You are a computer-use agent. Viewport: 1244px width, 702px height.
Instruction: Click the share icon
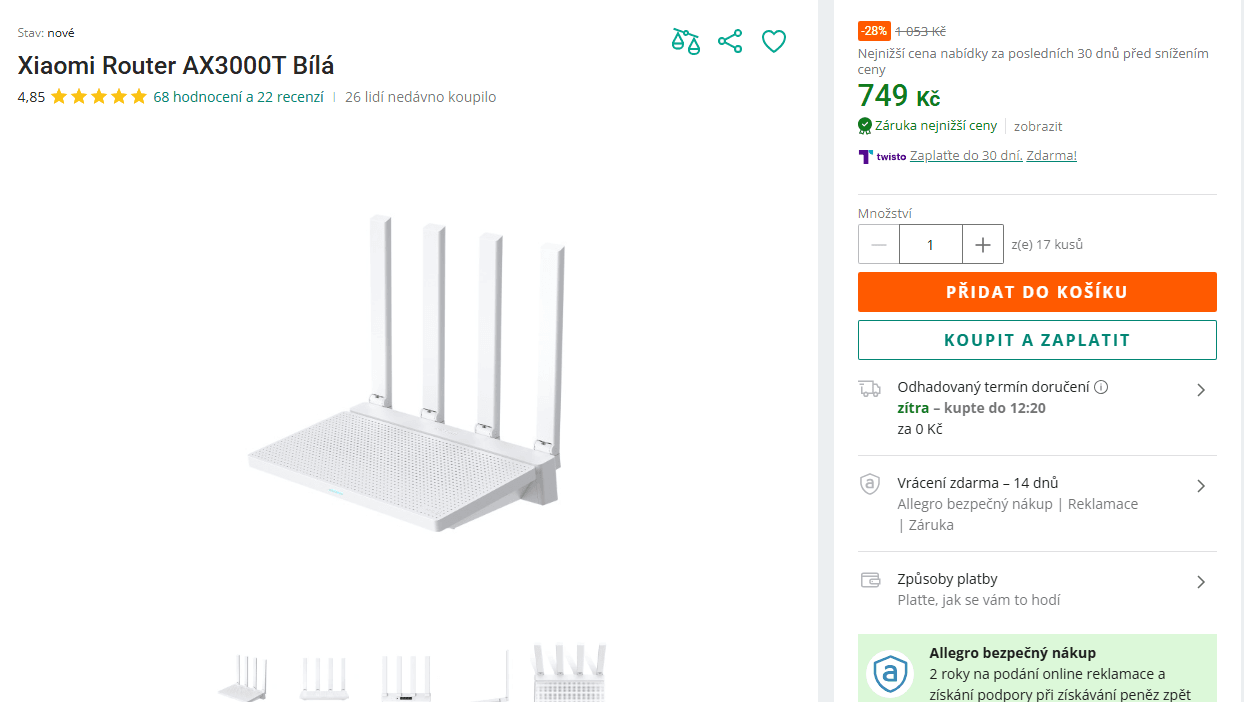(x=730, y=41)
